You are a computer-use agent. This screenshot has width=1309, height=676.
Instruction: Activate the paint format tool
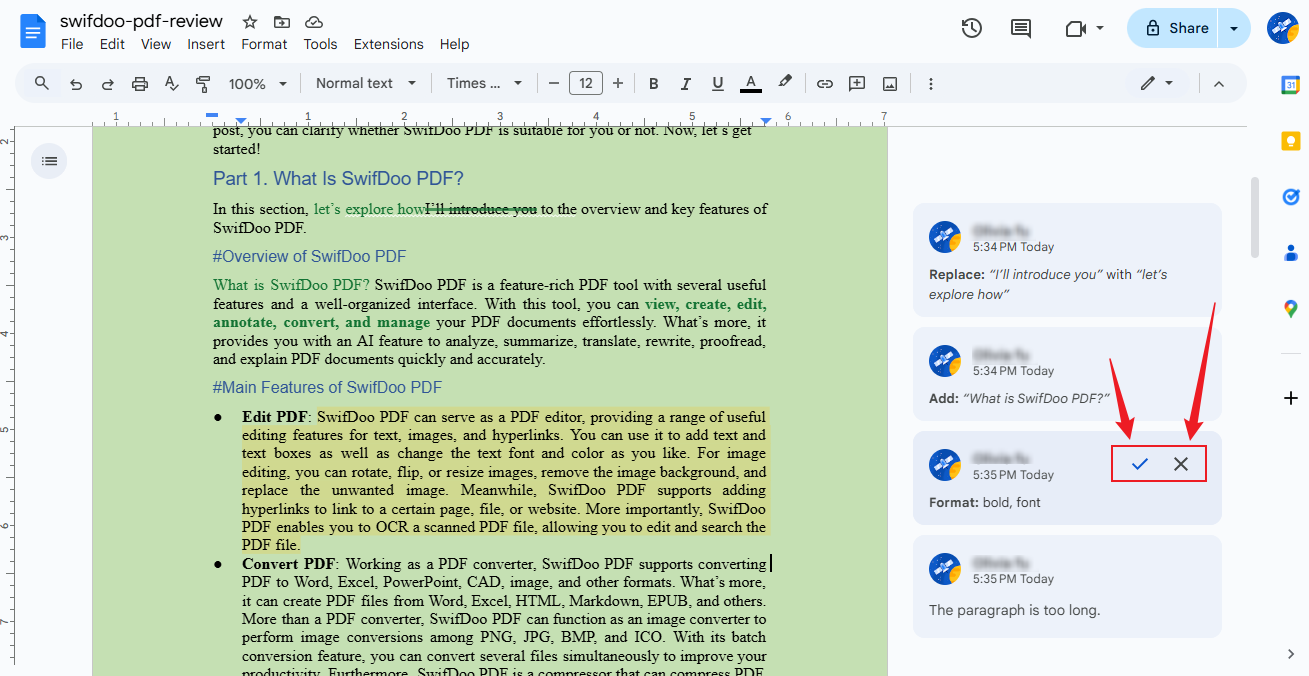[x=203, y=84]
